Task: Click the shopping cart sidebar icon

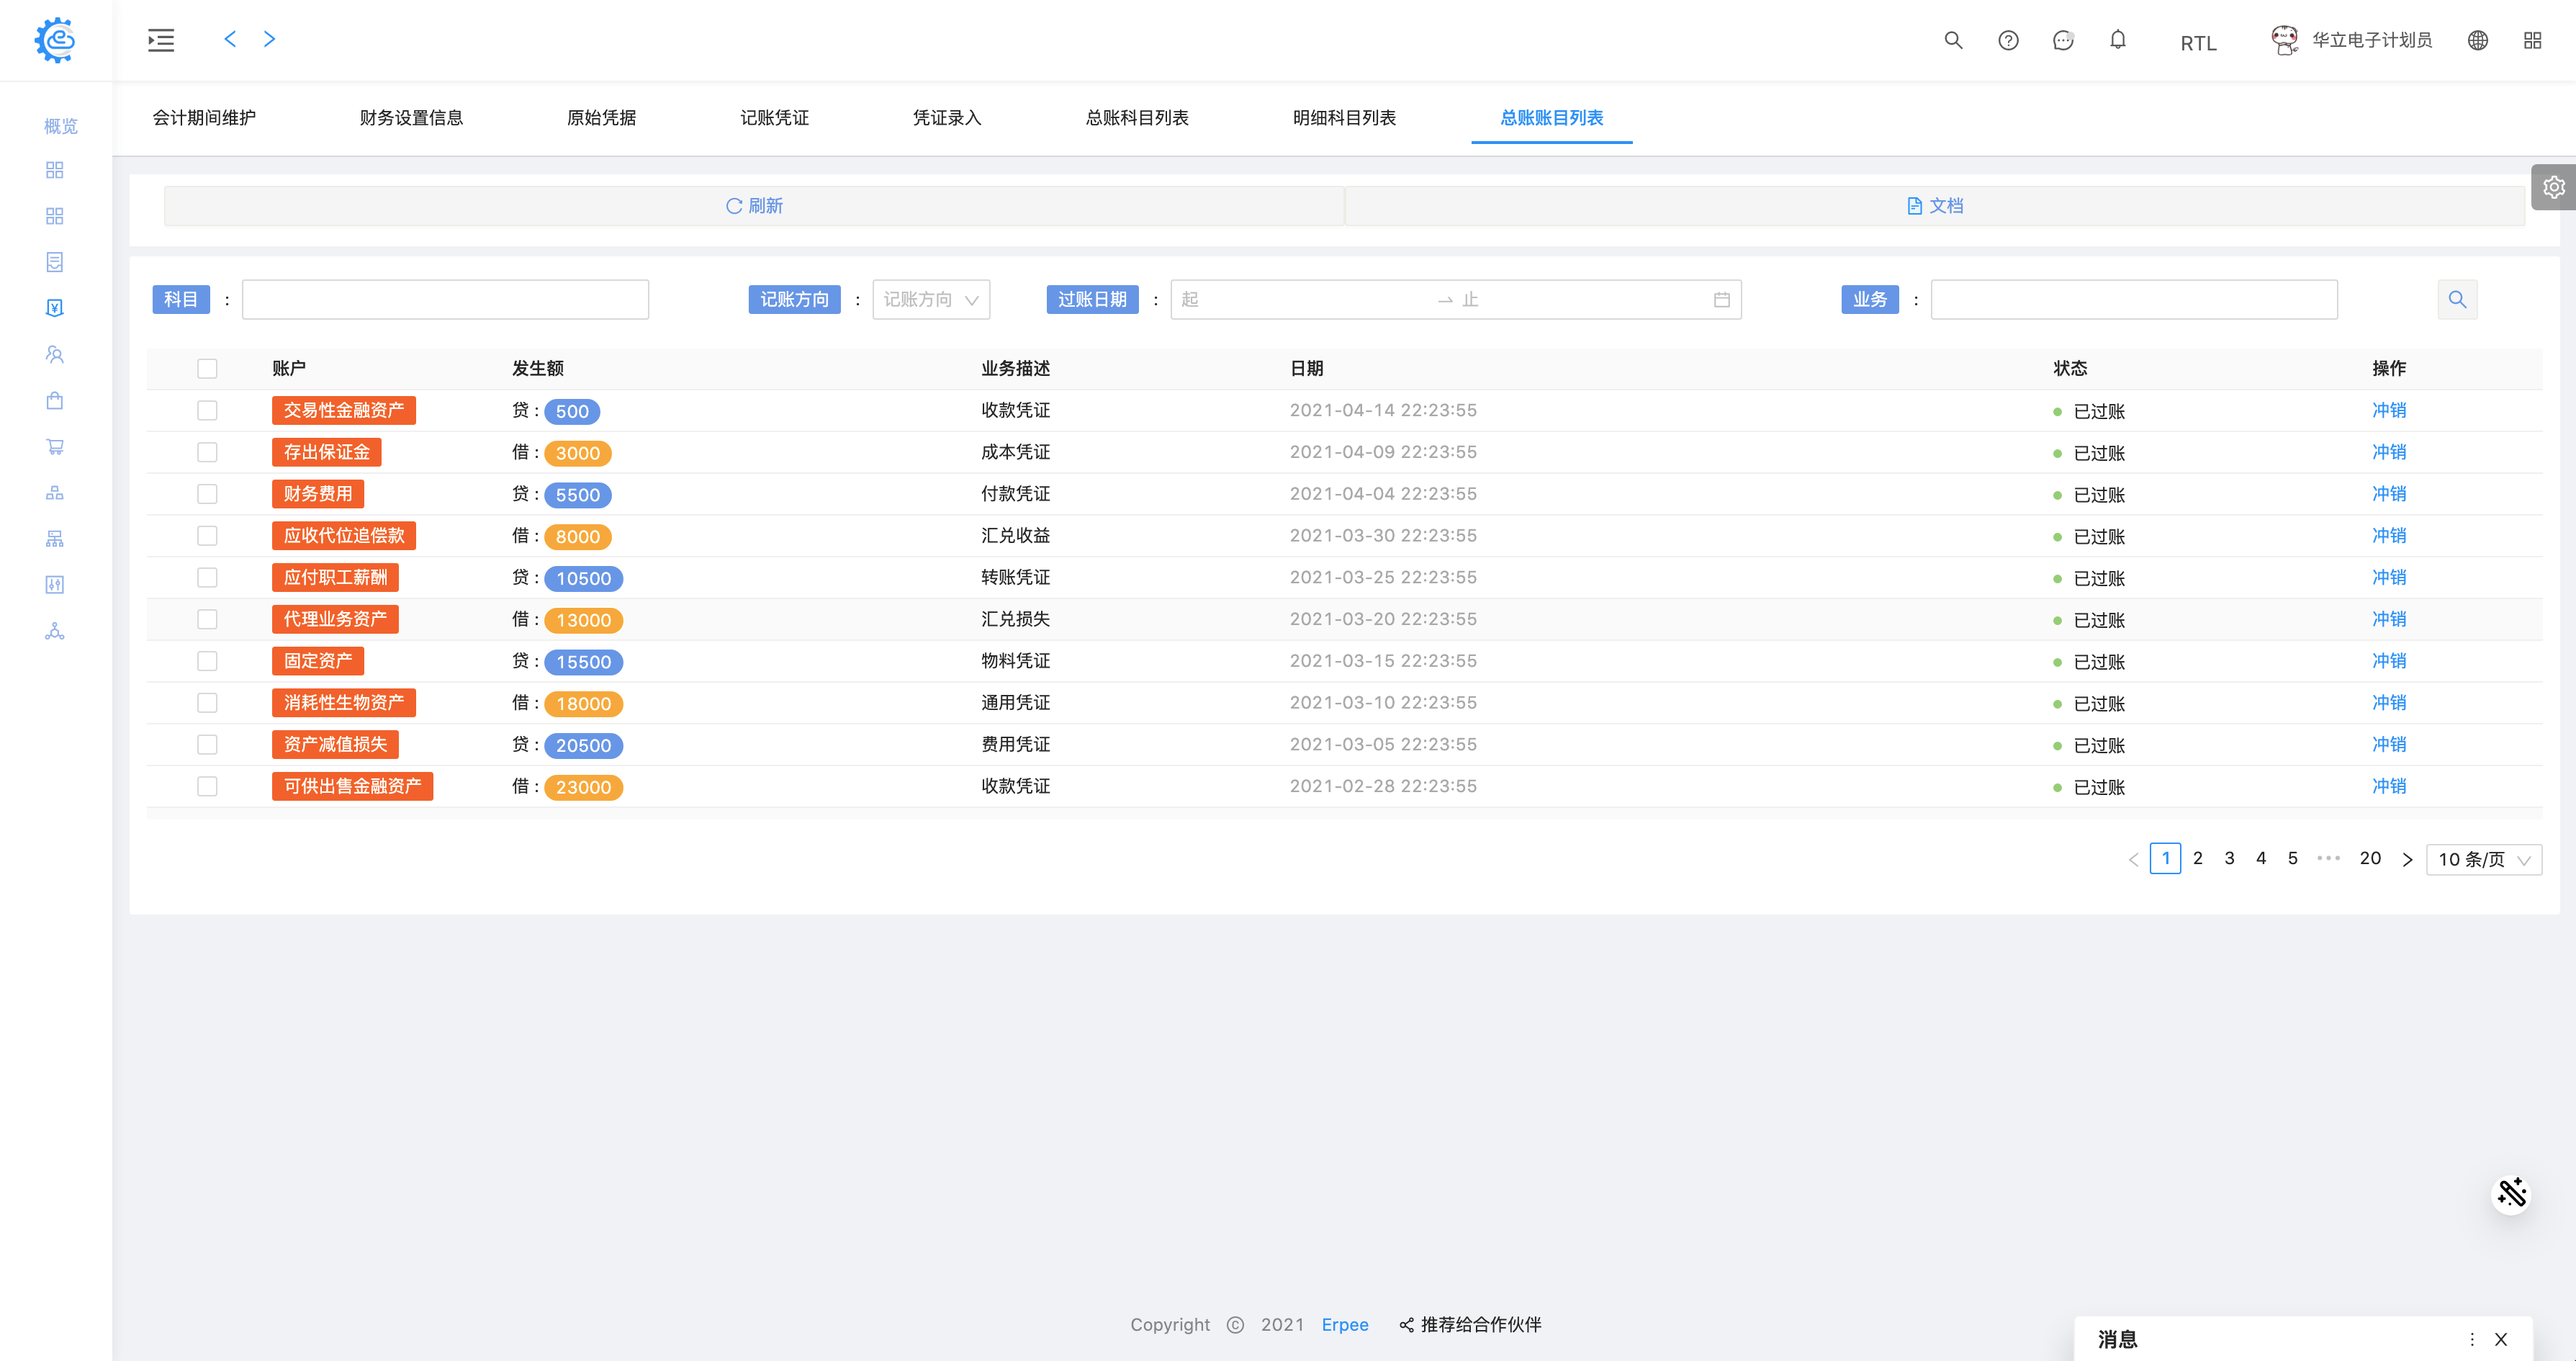Action: pos(55,447)
